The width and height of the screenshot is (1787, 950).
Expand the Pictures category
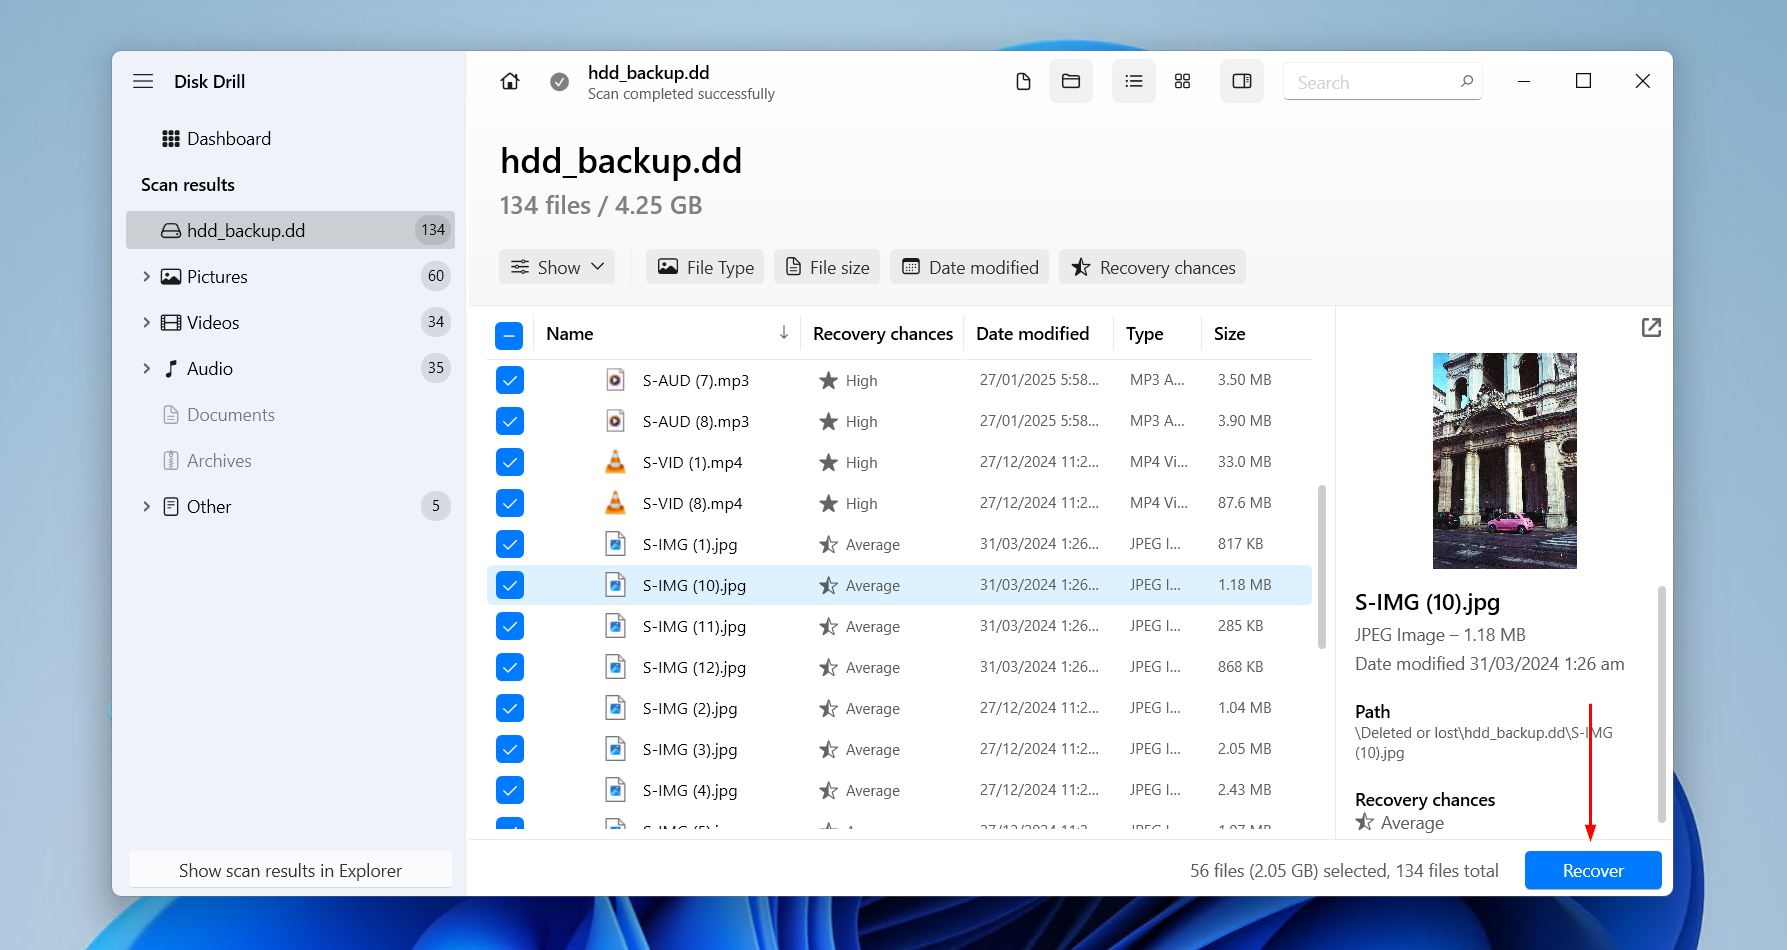pos(146,276)
